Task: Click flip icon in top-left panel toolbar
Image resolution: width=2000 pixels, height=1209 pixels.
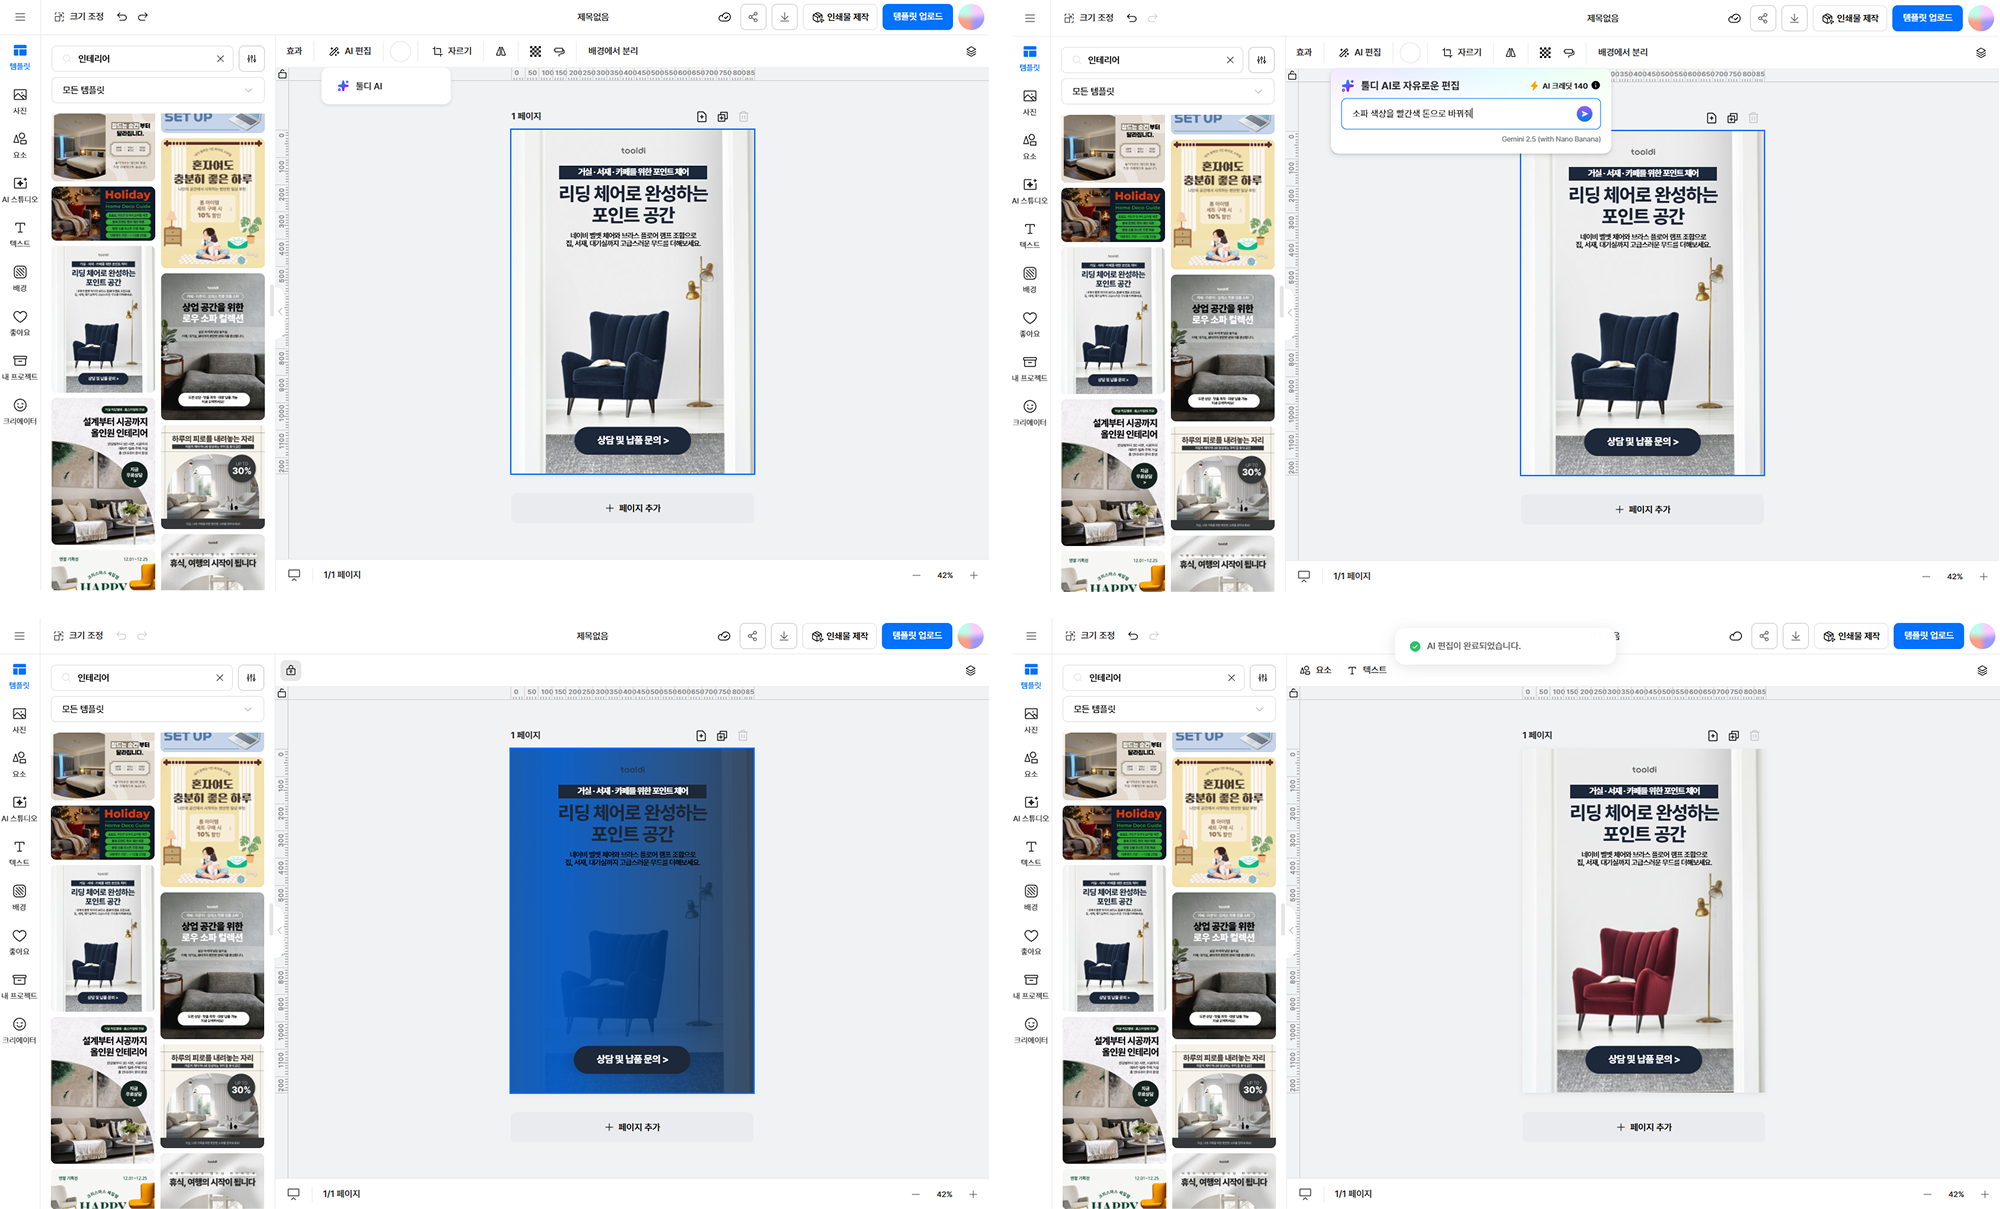Action: coord(501,51)
